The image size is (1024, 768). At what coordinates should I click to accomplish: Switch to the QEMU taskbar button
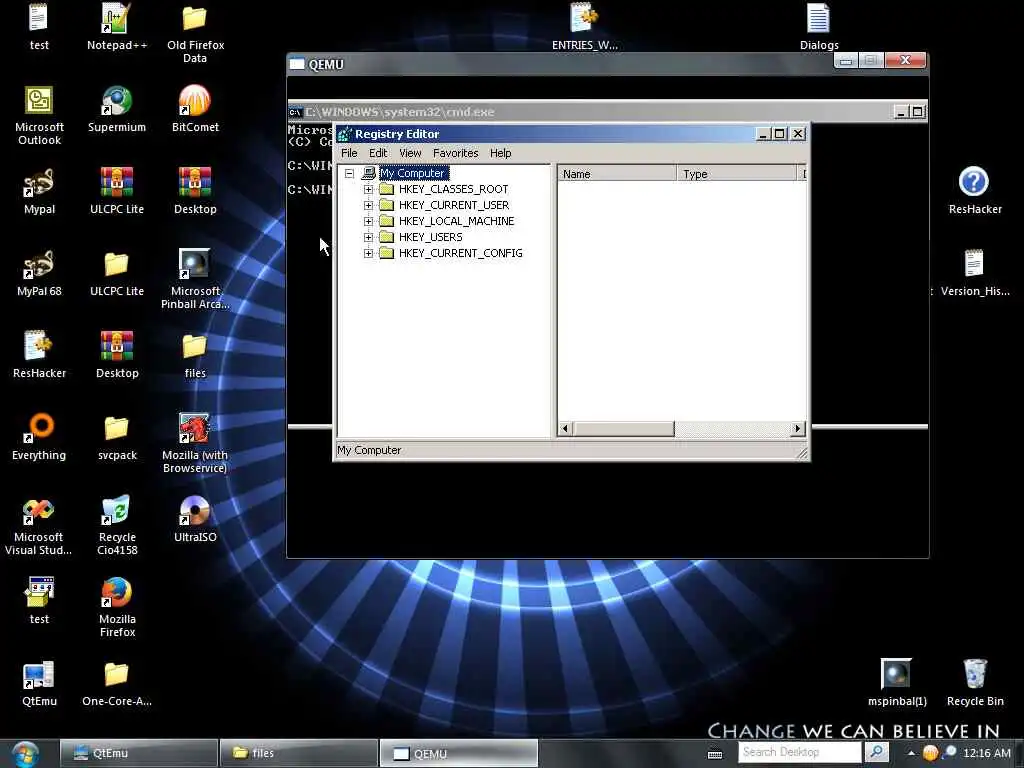pos(458,753)
